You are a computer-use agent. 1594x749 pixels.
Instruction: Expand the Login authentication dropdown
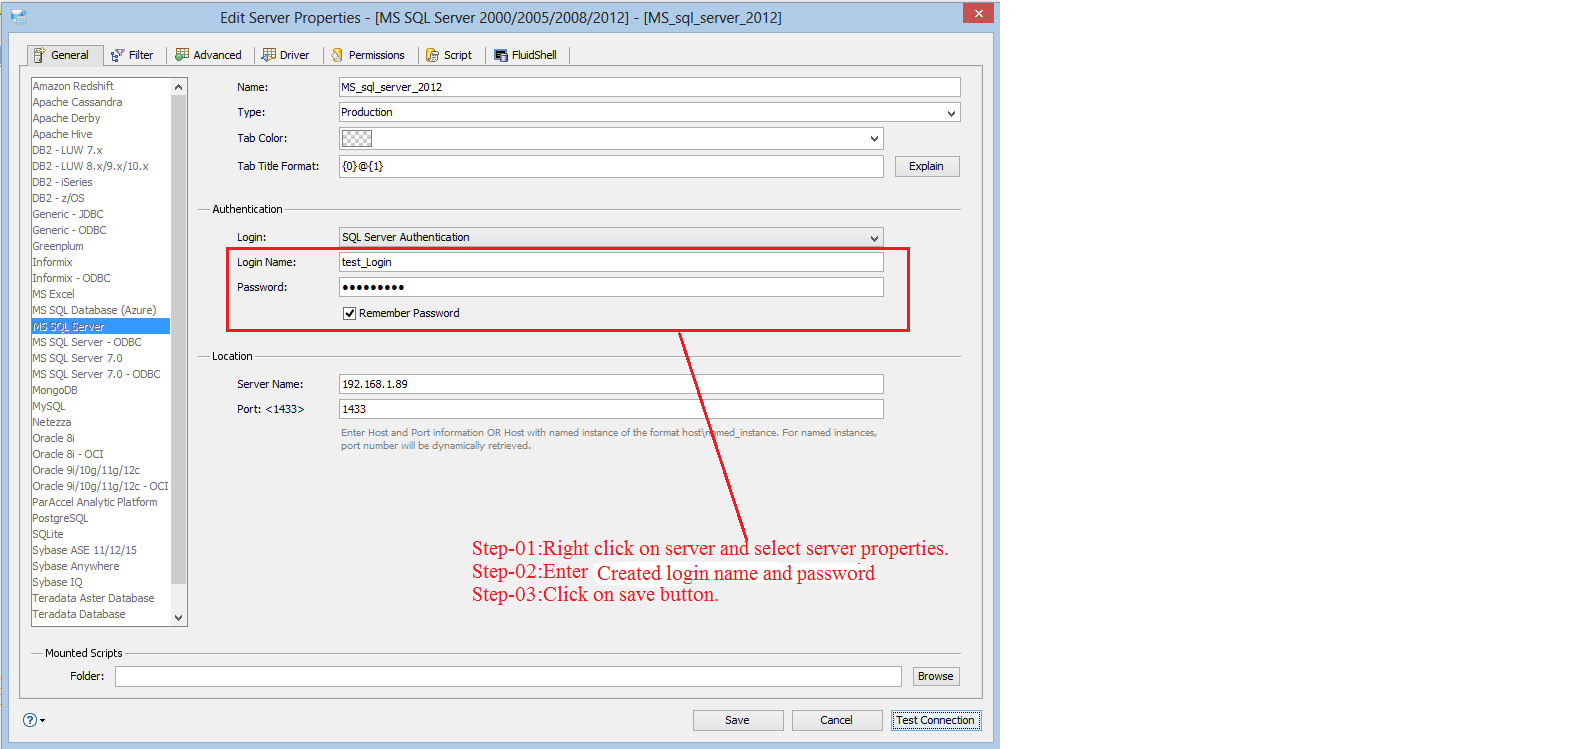(874, 238)
